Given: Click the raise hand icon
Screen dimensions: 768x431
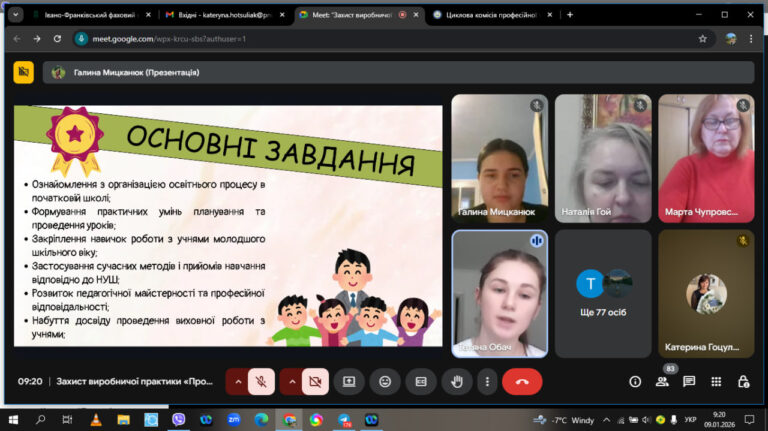Looking at the screenshot, I should click(456, 382).
